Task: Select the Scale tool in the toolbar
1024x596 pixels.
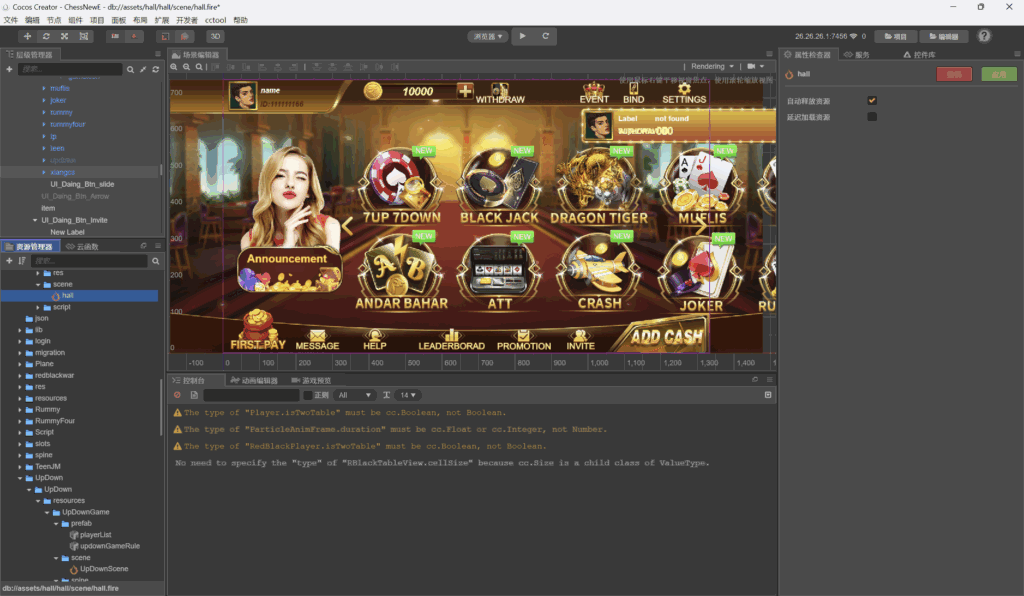Action: click(64, 36)
